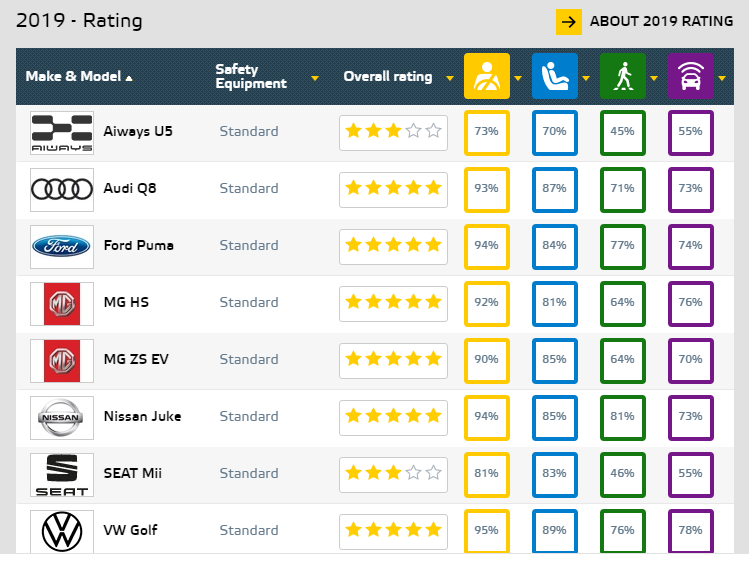Select Aiways U5 73% adult score
This screenshot has height=567, width=749.
tap(487, 133)
